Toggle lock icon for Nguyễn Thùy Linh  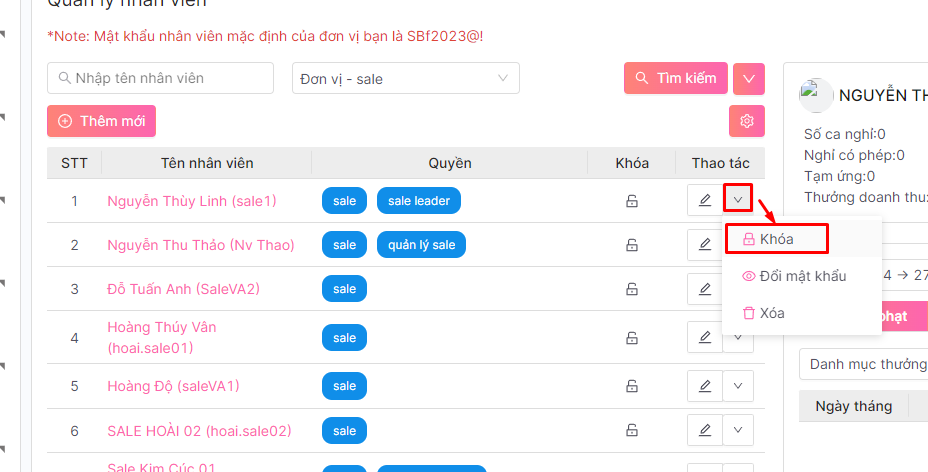click(x=632, y=201)
